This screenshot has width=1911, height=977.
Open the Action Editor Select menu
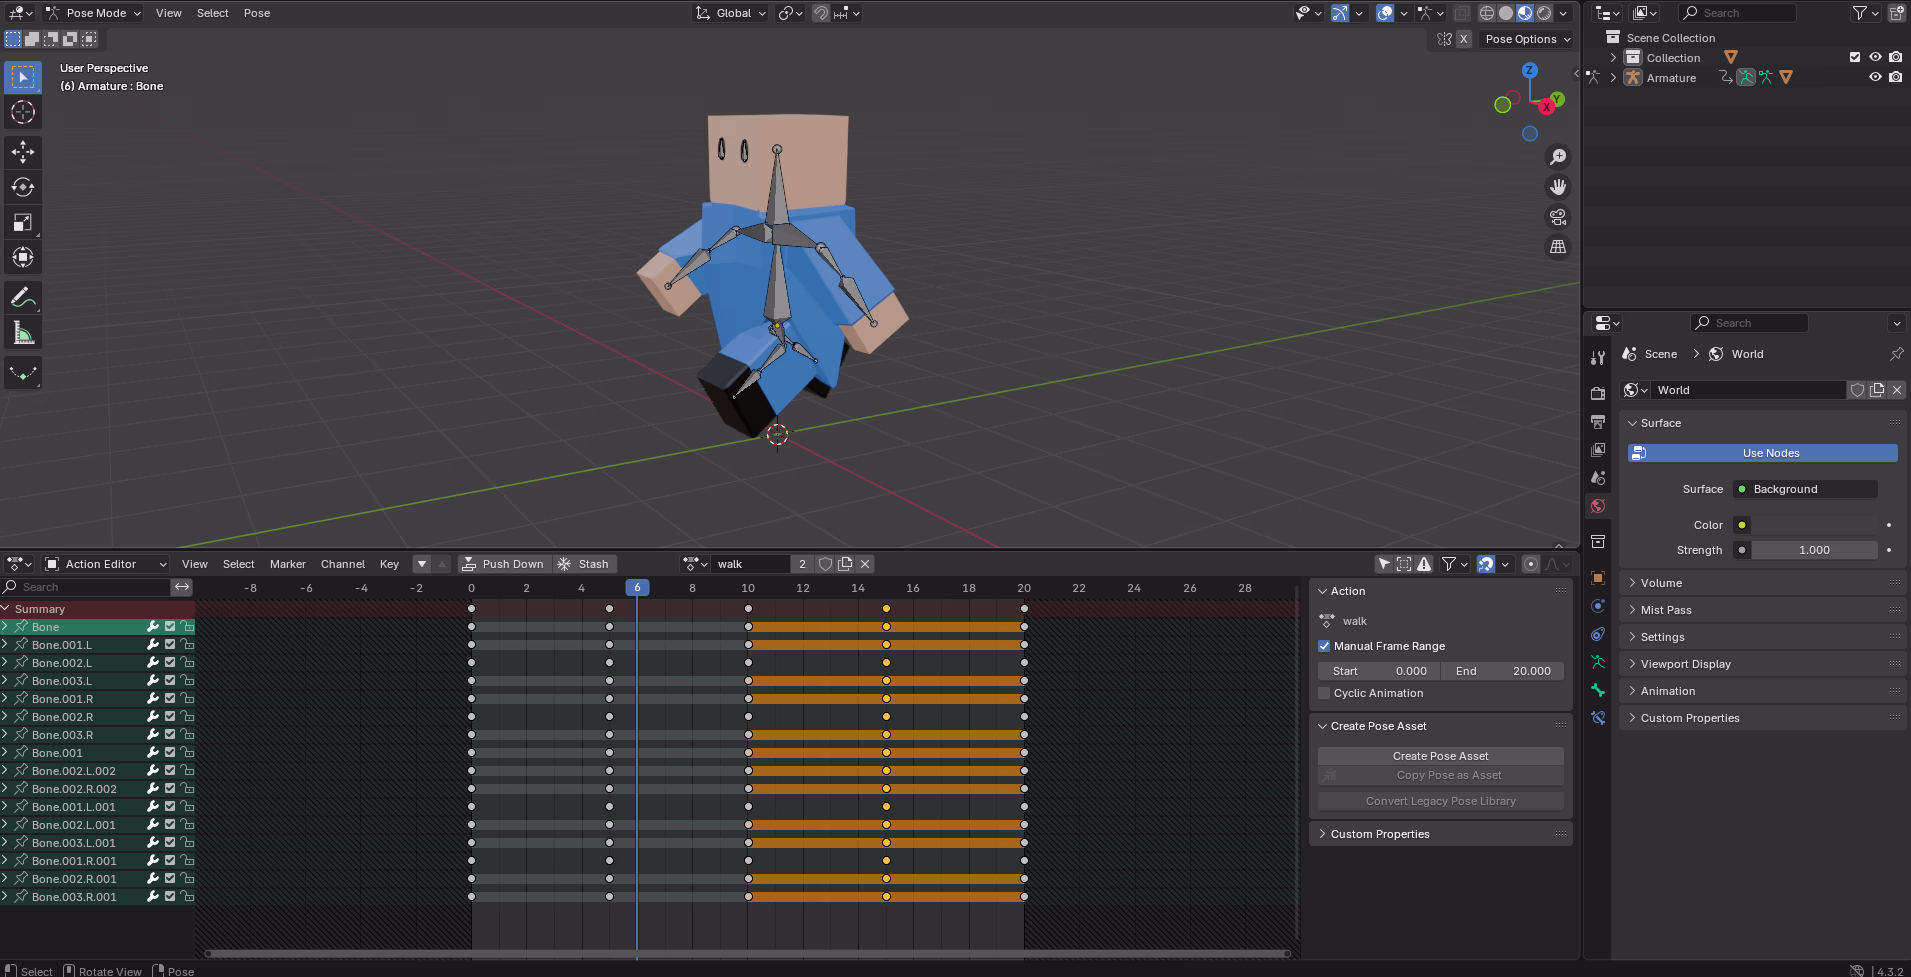(238, 564)
